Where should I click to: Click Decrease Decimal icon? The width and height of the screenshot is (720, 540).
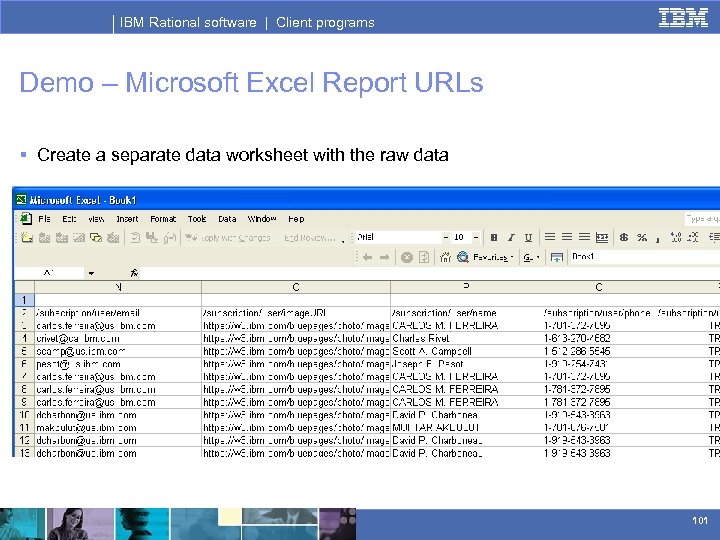click(x=693, y=237)
